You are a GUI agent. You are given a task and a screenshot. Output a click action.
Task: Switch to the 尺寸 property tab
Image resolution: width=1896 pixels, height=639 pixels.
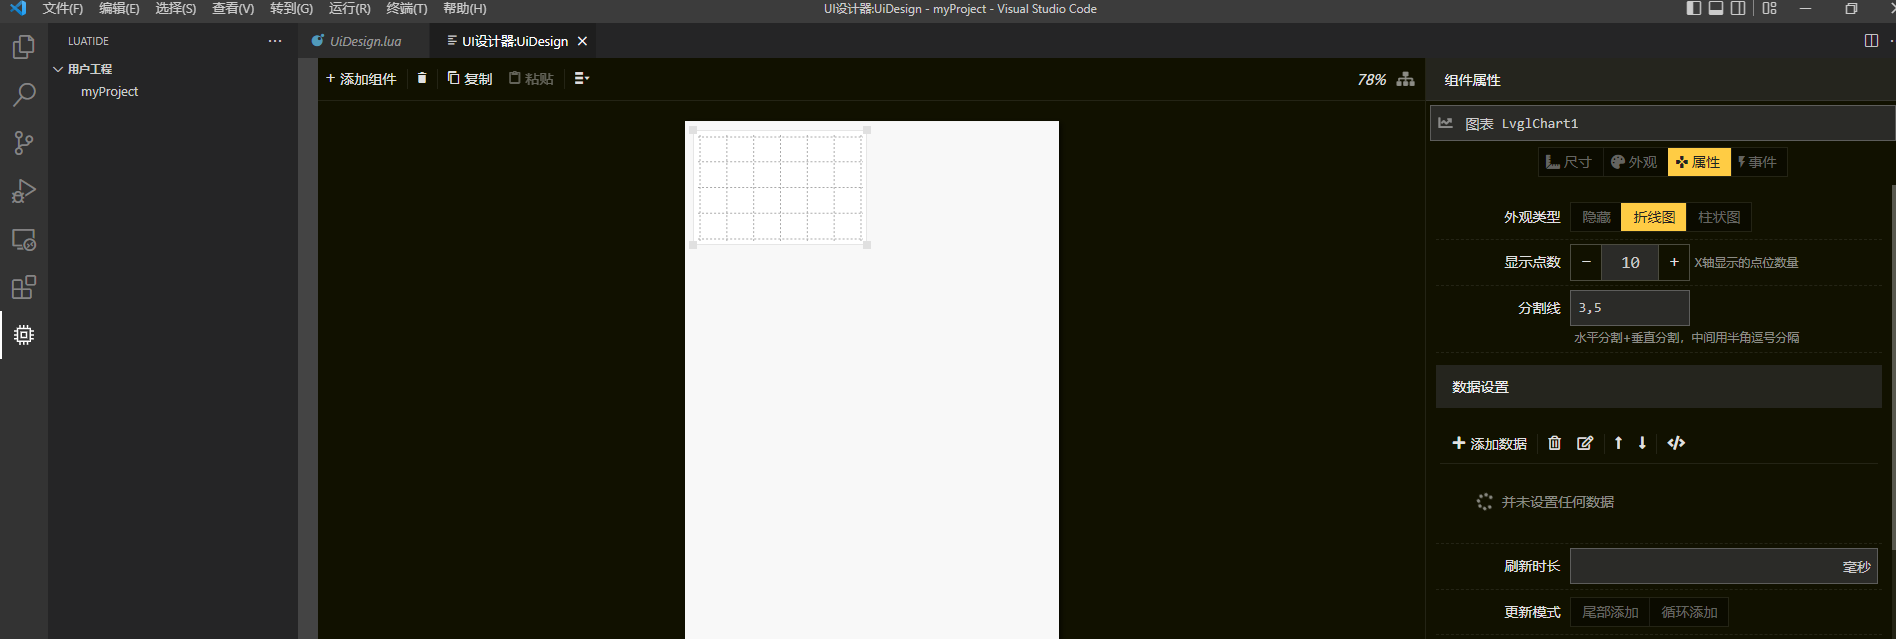1569,162
